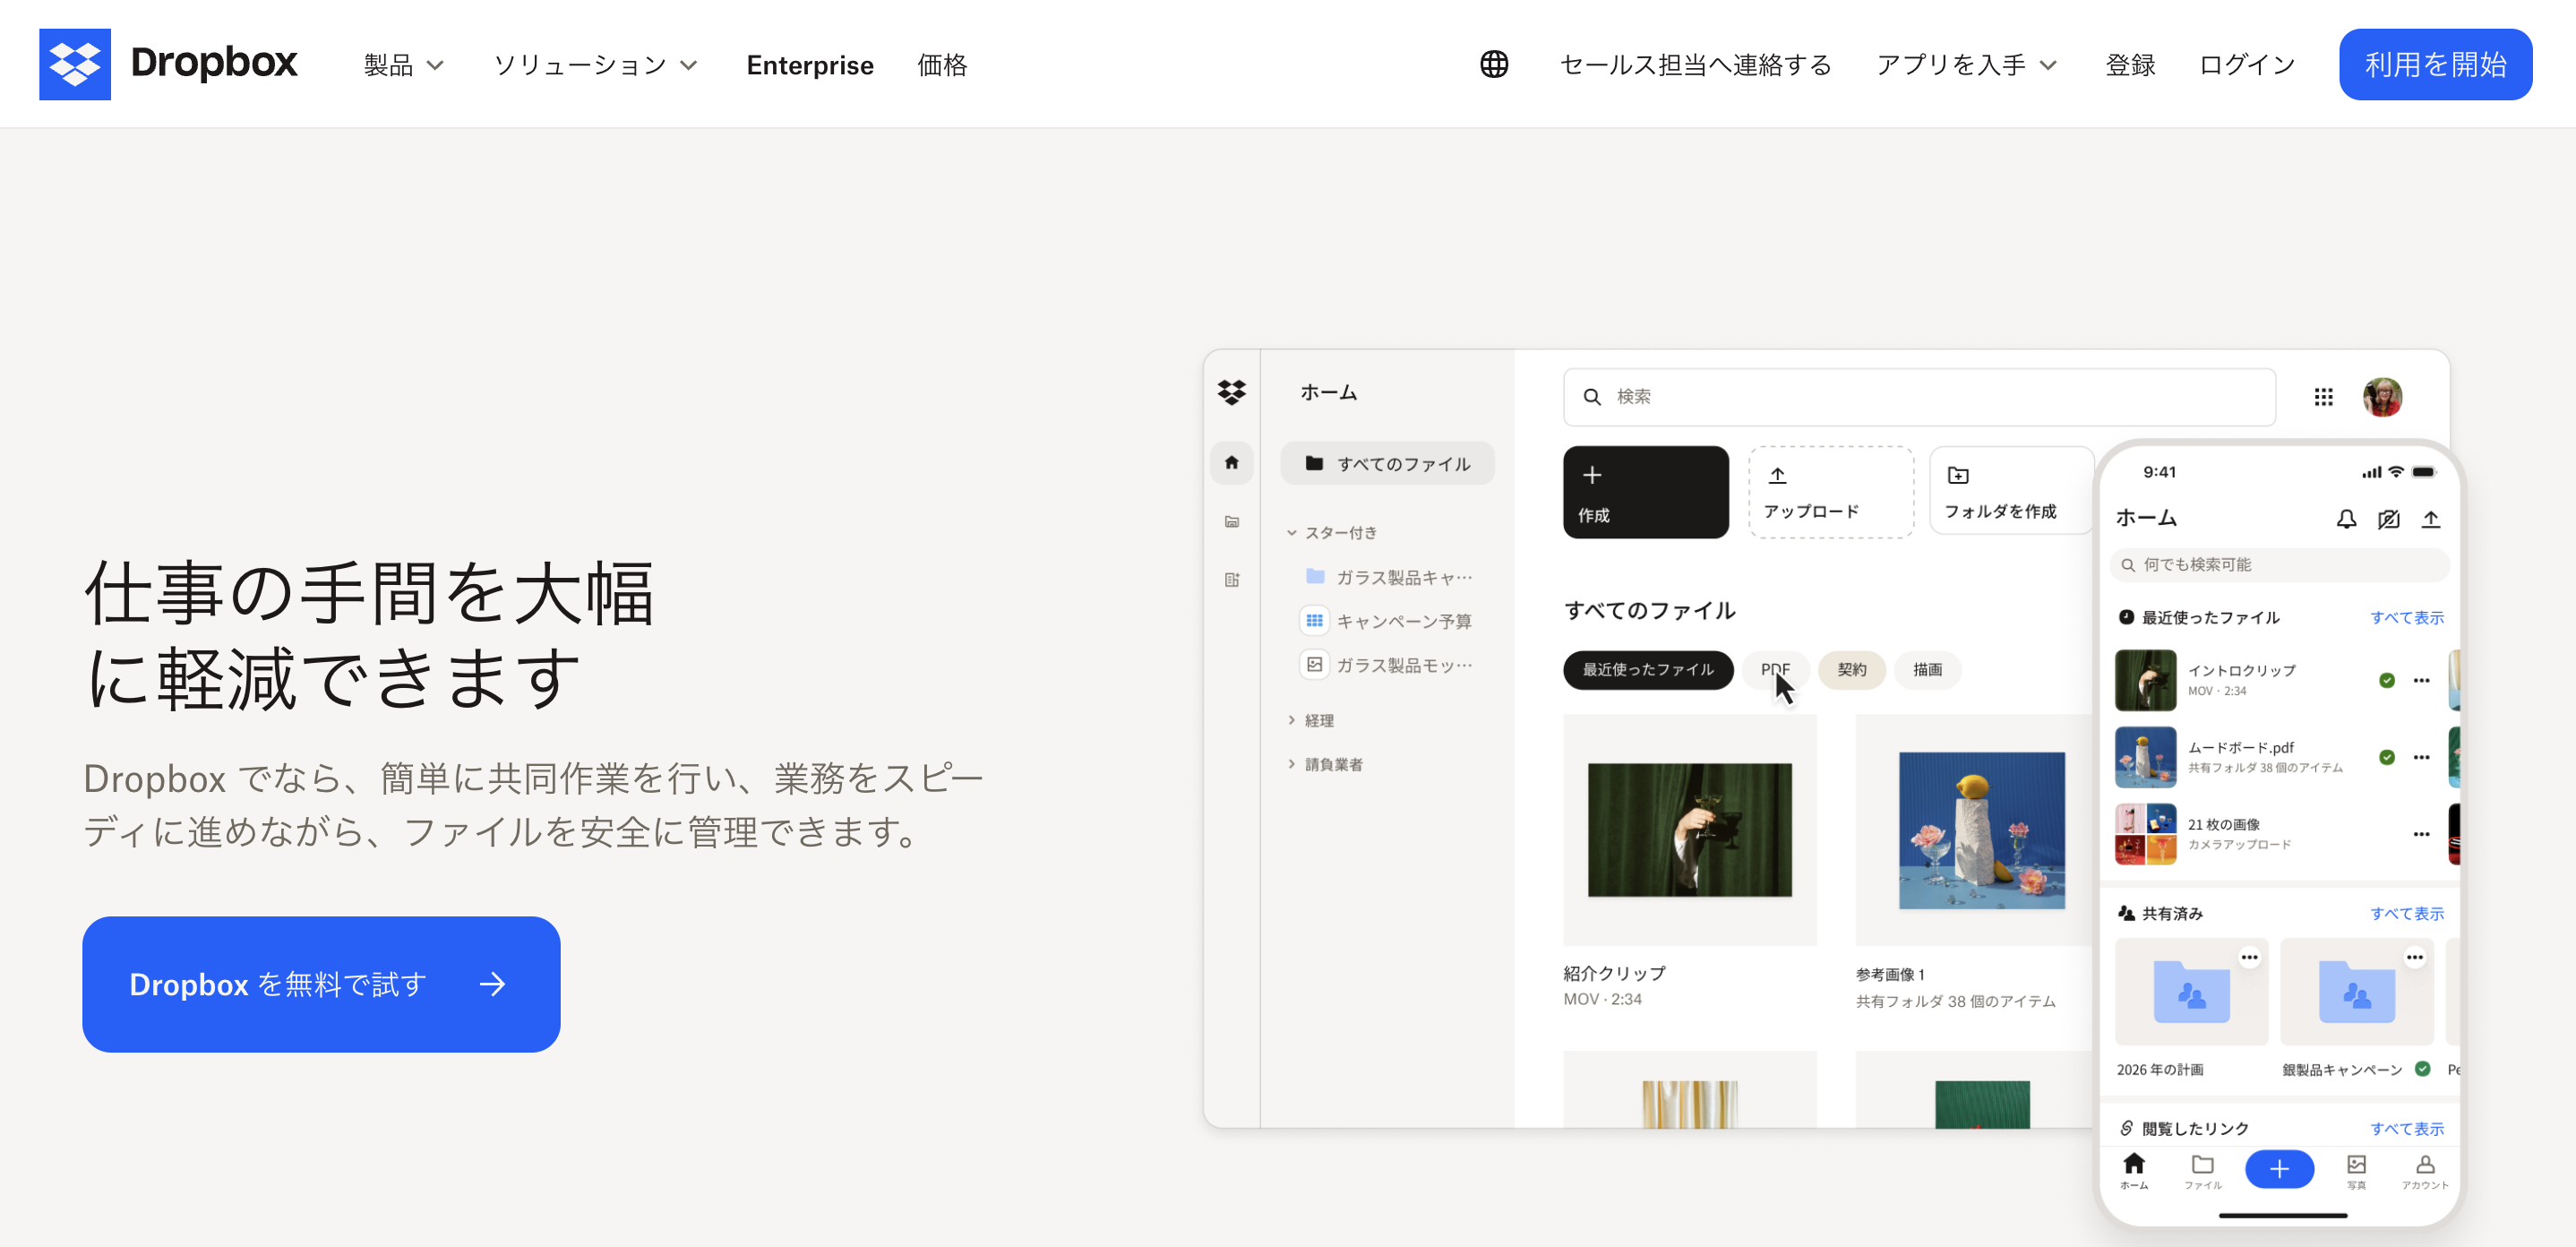Select the folder icon in mockup left rail
Screen dimensions: 2576x1247
[x=1231, y=522]
